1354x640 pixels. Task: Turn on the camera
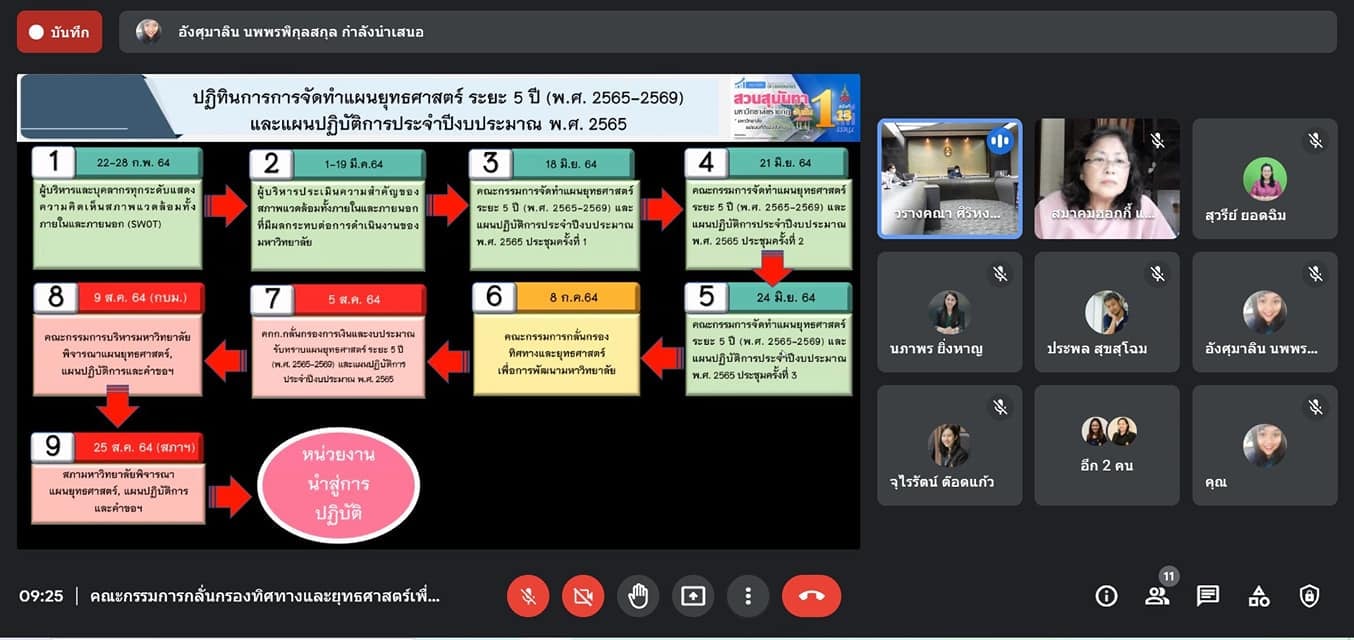point(583,596)
